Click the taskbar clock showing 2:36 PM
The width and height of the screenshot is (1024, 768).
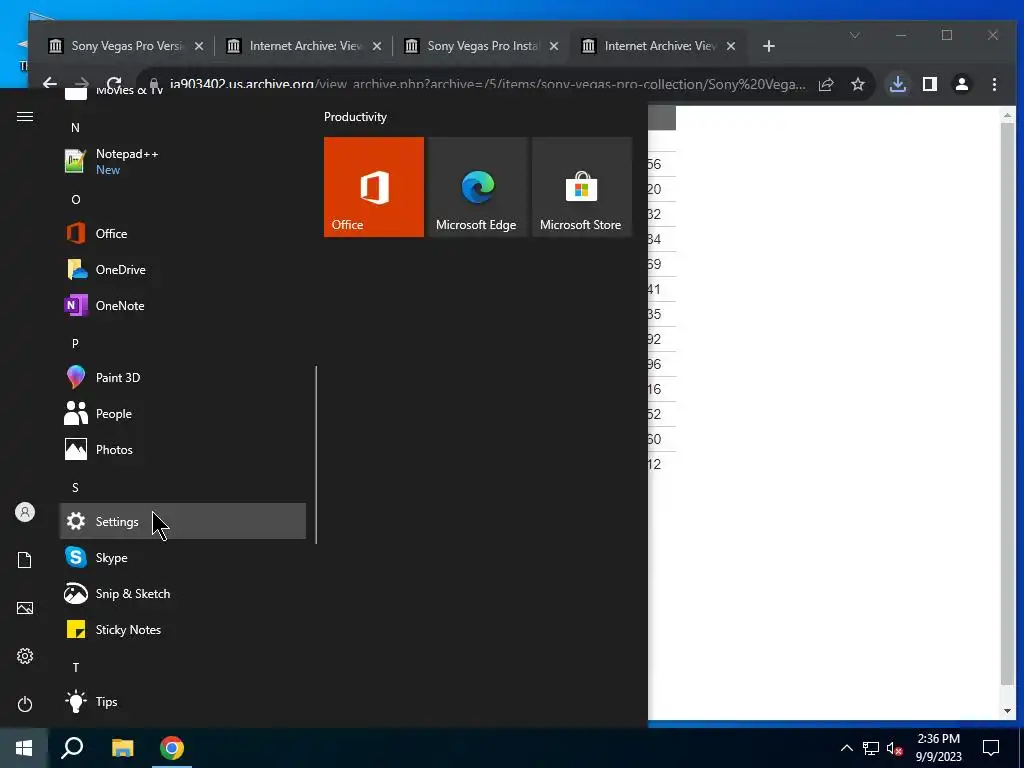coord(938,748)
